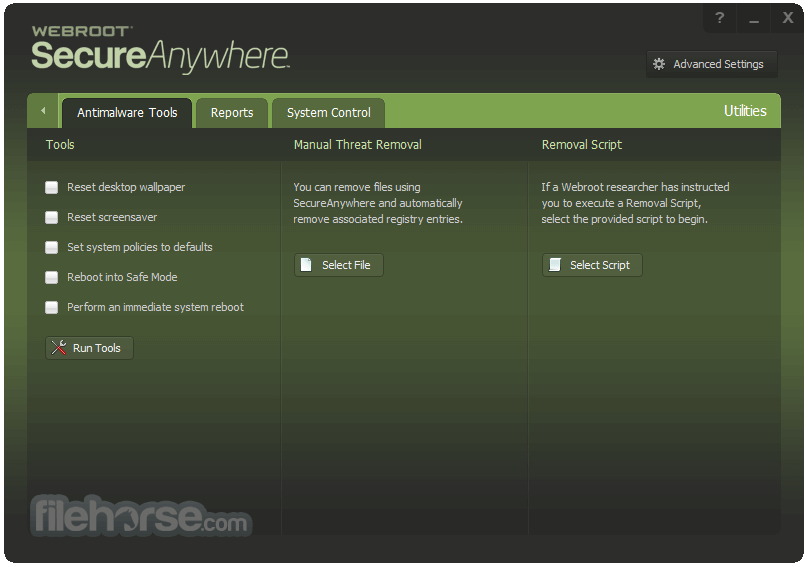Viewport: 808px width, 567px height.
Task: Tick Set system policies to defaults
Action: point(52,247)
